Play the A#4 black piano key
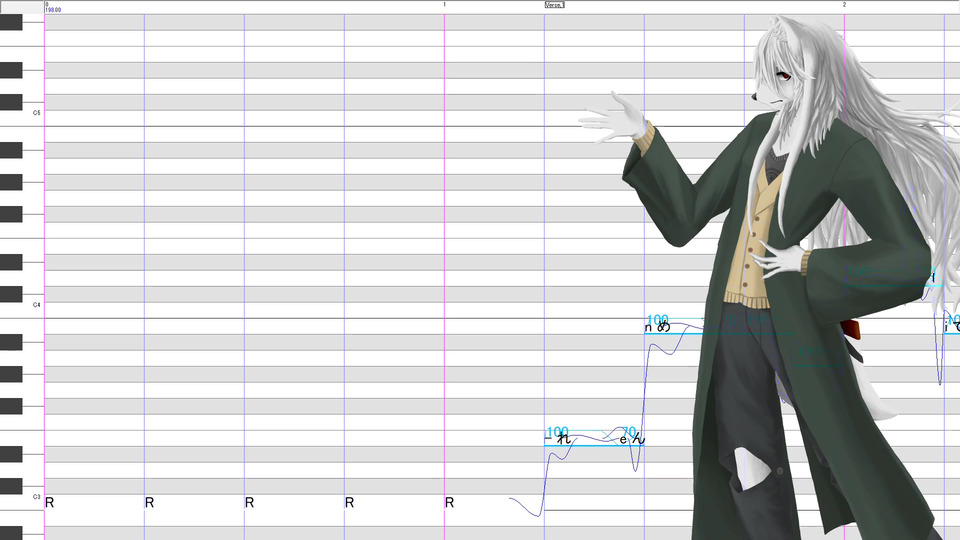This screenshot has height=540, width=960. pyautogui.click(x=11, y=150)
